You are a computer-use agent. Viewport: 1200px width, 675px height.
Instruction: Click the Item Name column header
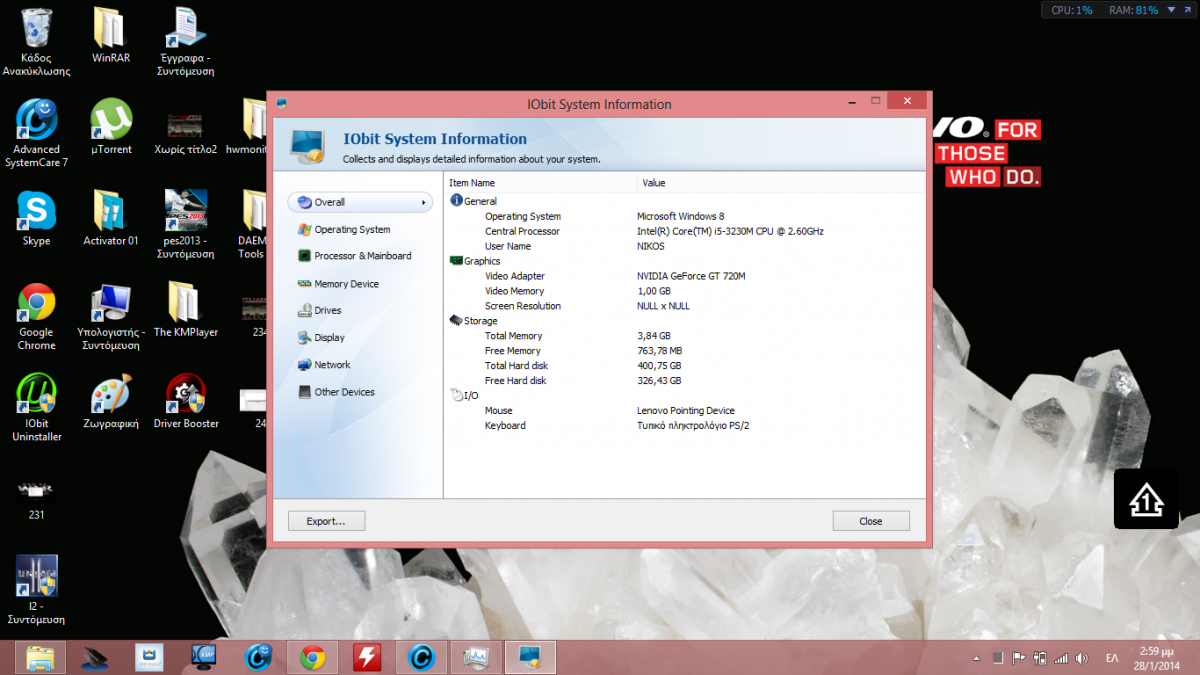[x=541, y=183]
